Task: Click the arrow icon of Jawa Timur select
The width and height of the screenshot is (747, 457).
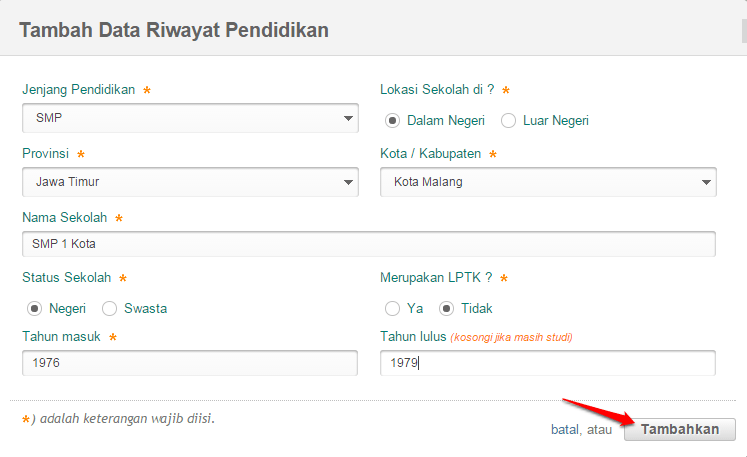Action: click(348, 182)
